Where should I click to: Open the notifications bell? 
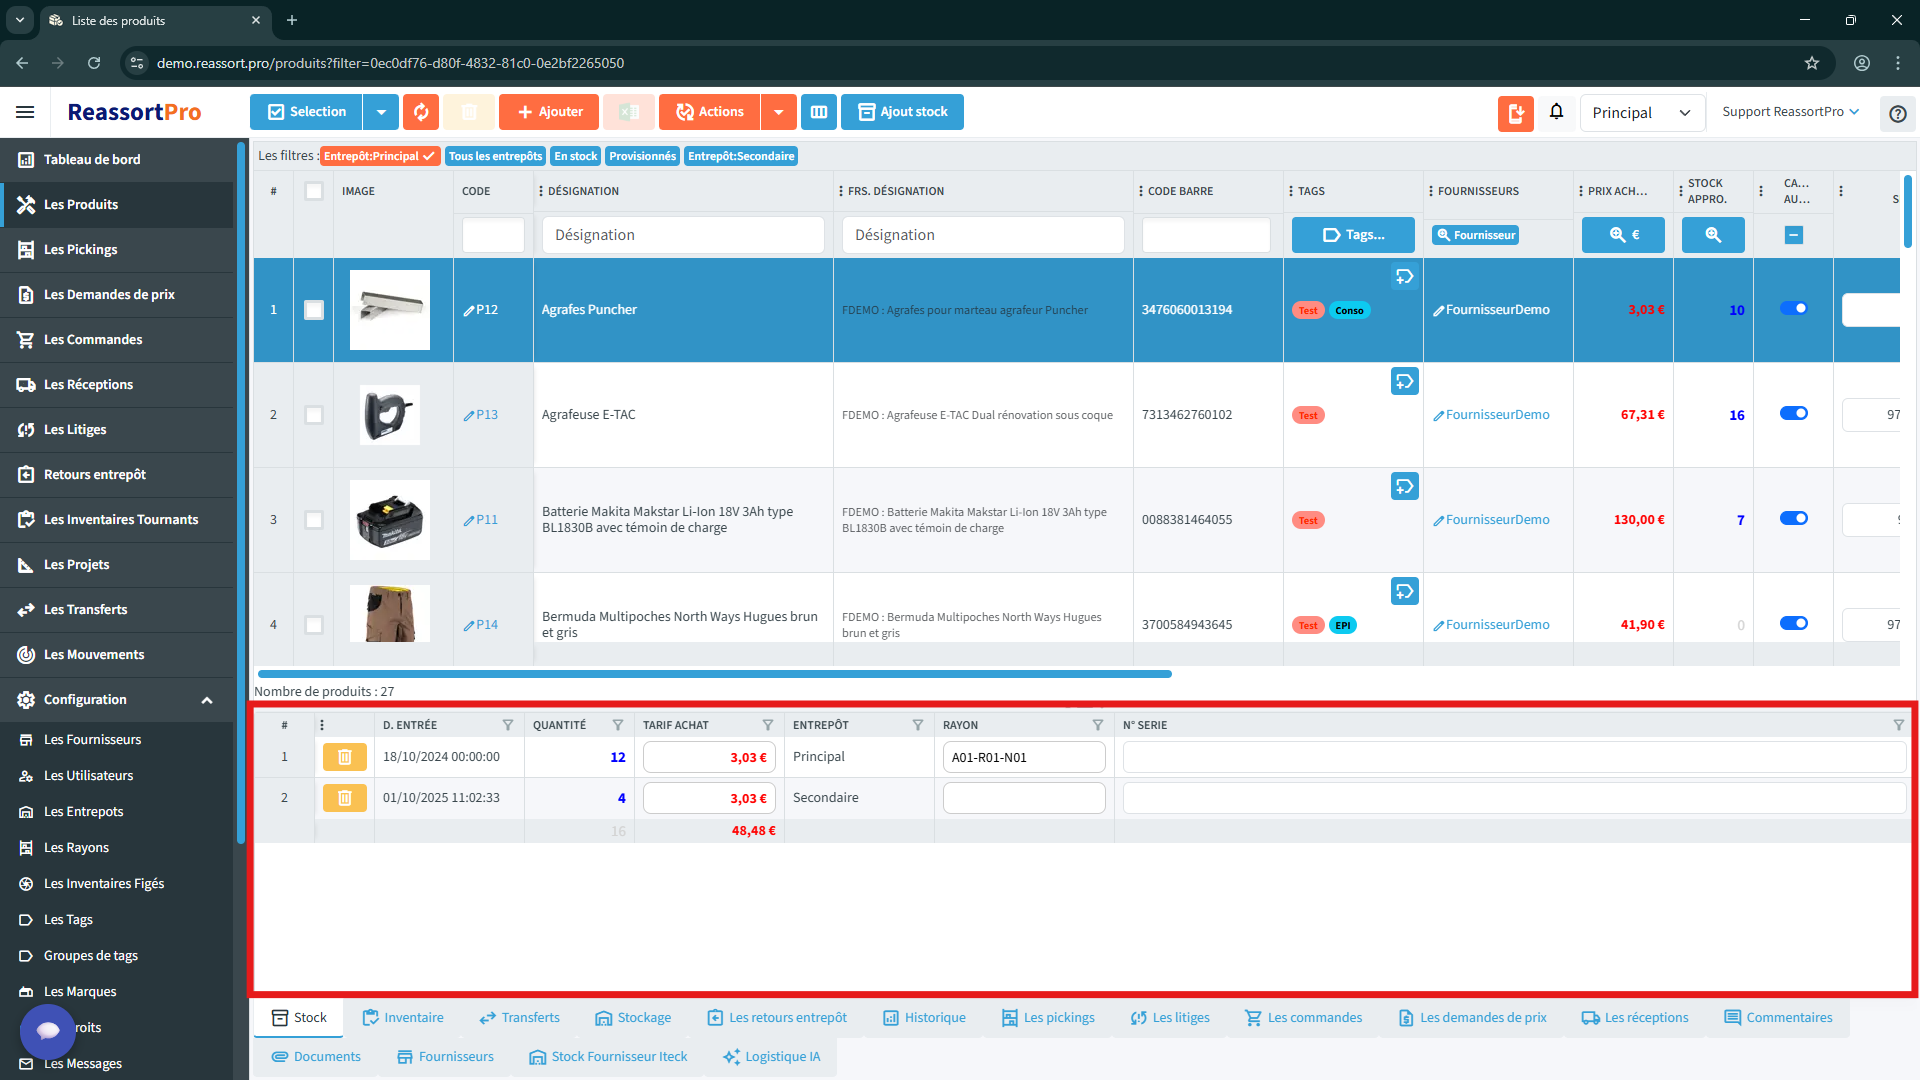pos(1556,111)
